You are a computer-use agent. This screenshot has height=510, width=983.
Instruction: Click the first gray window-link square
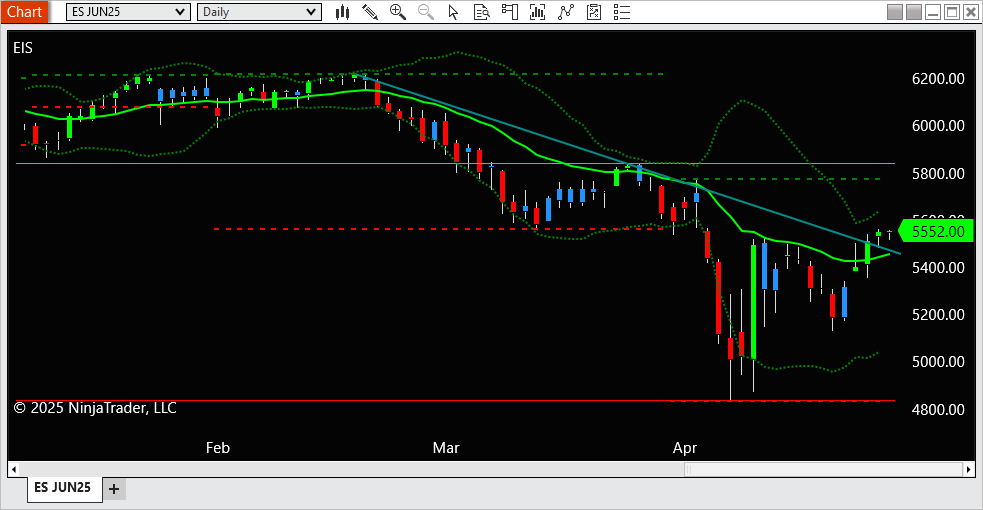(895, 12)
